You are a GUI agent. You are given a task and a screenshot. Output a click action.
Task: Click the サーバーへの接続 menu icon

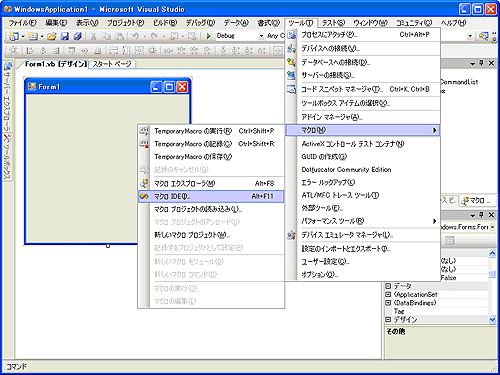click(292, 75)
